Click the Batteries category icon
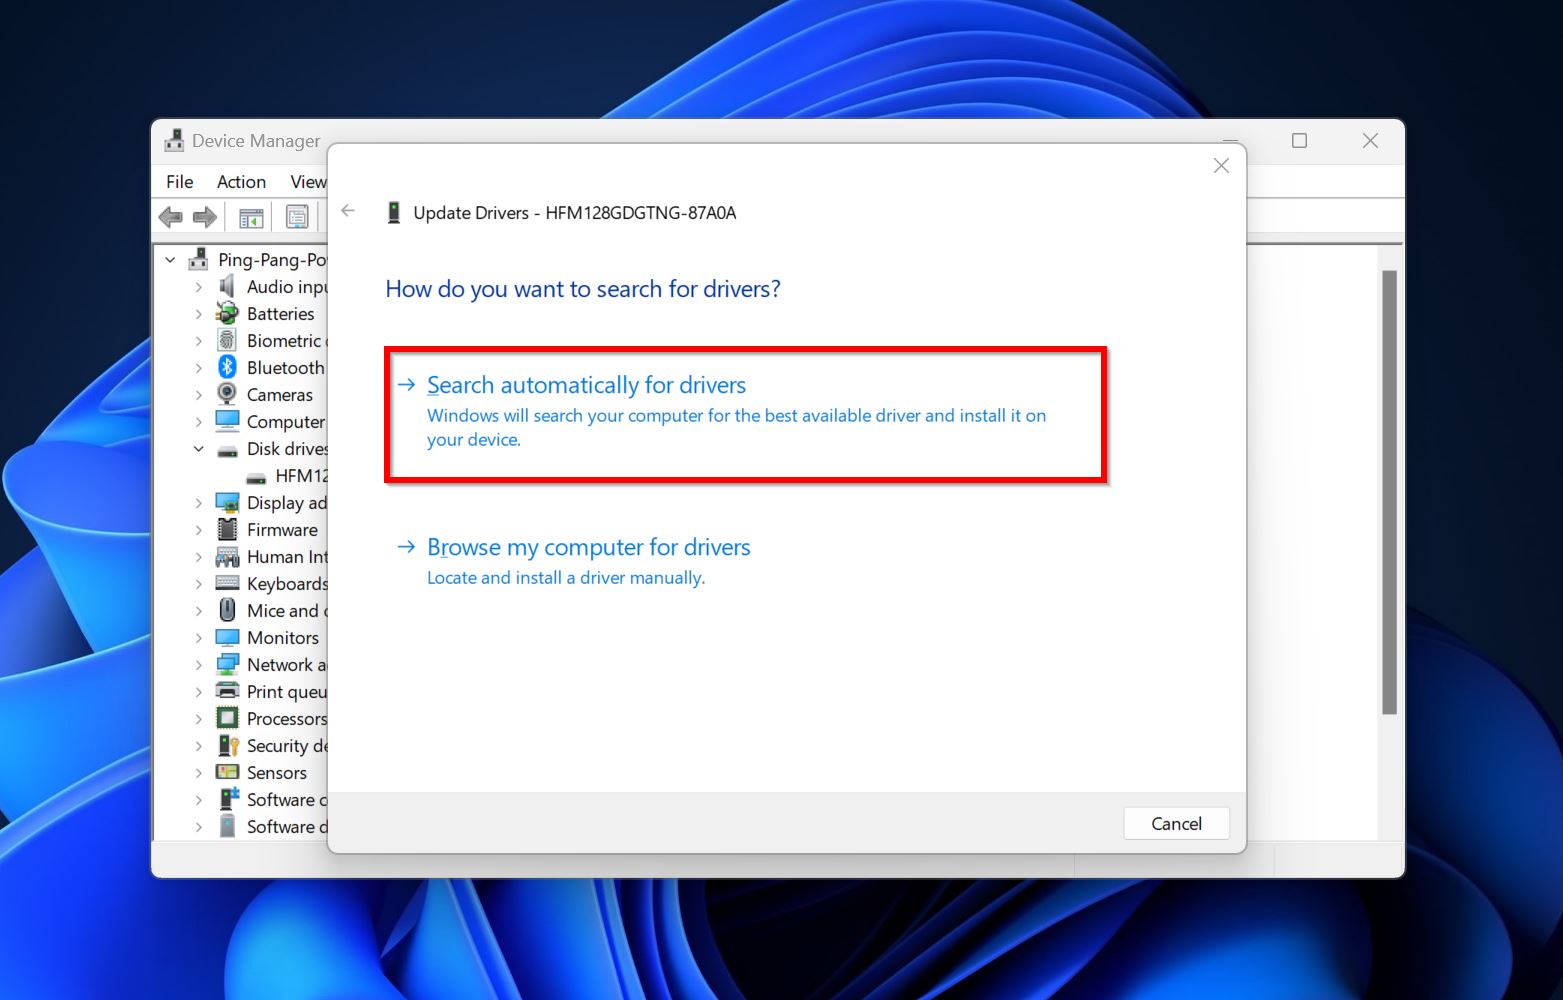The height and width of the screenshot is (1000, 1563). coord(228,313)
